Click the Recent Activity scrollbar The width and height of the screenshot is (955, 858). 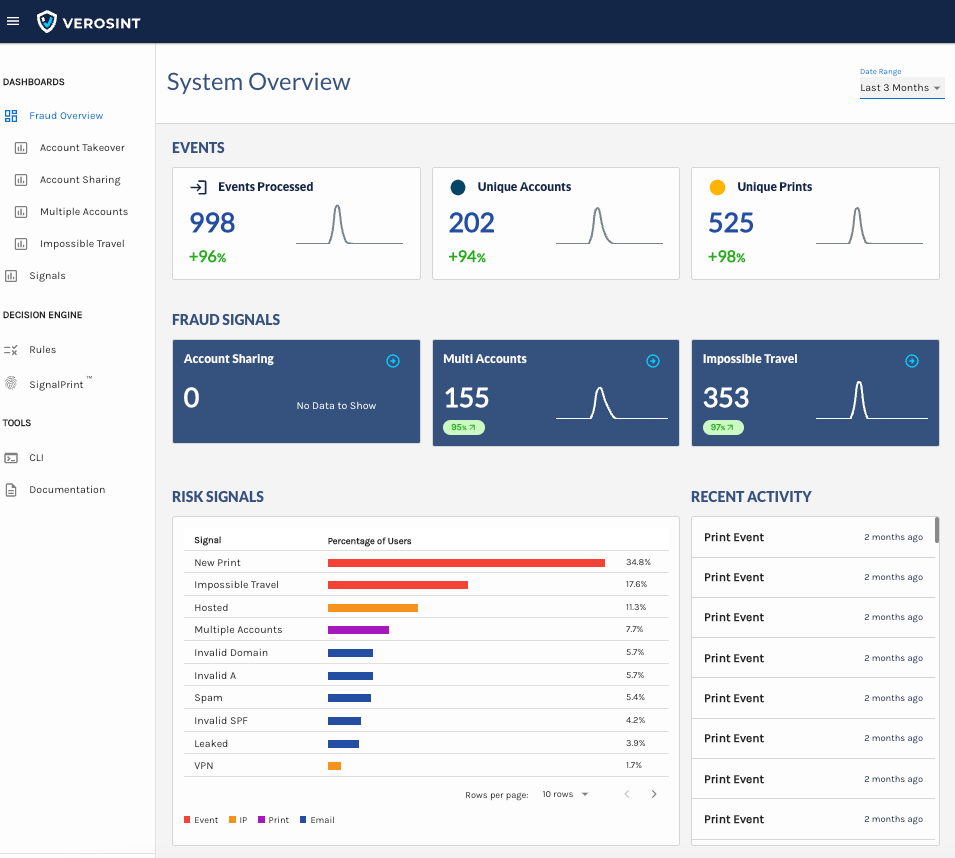pos(937,530)
